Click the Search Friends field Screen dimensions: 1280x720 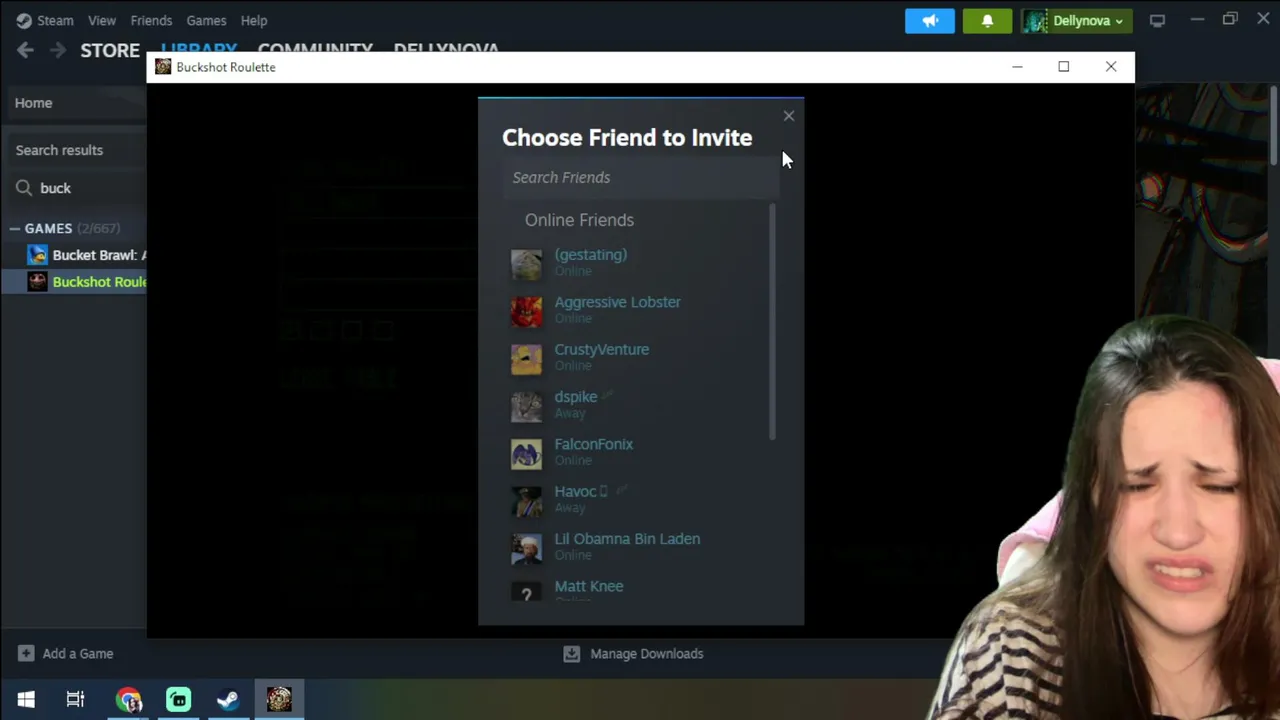click(x=640, y=177)
